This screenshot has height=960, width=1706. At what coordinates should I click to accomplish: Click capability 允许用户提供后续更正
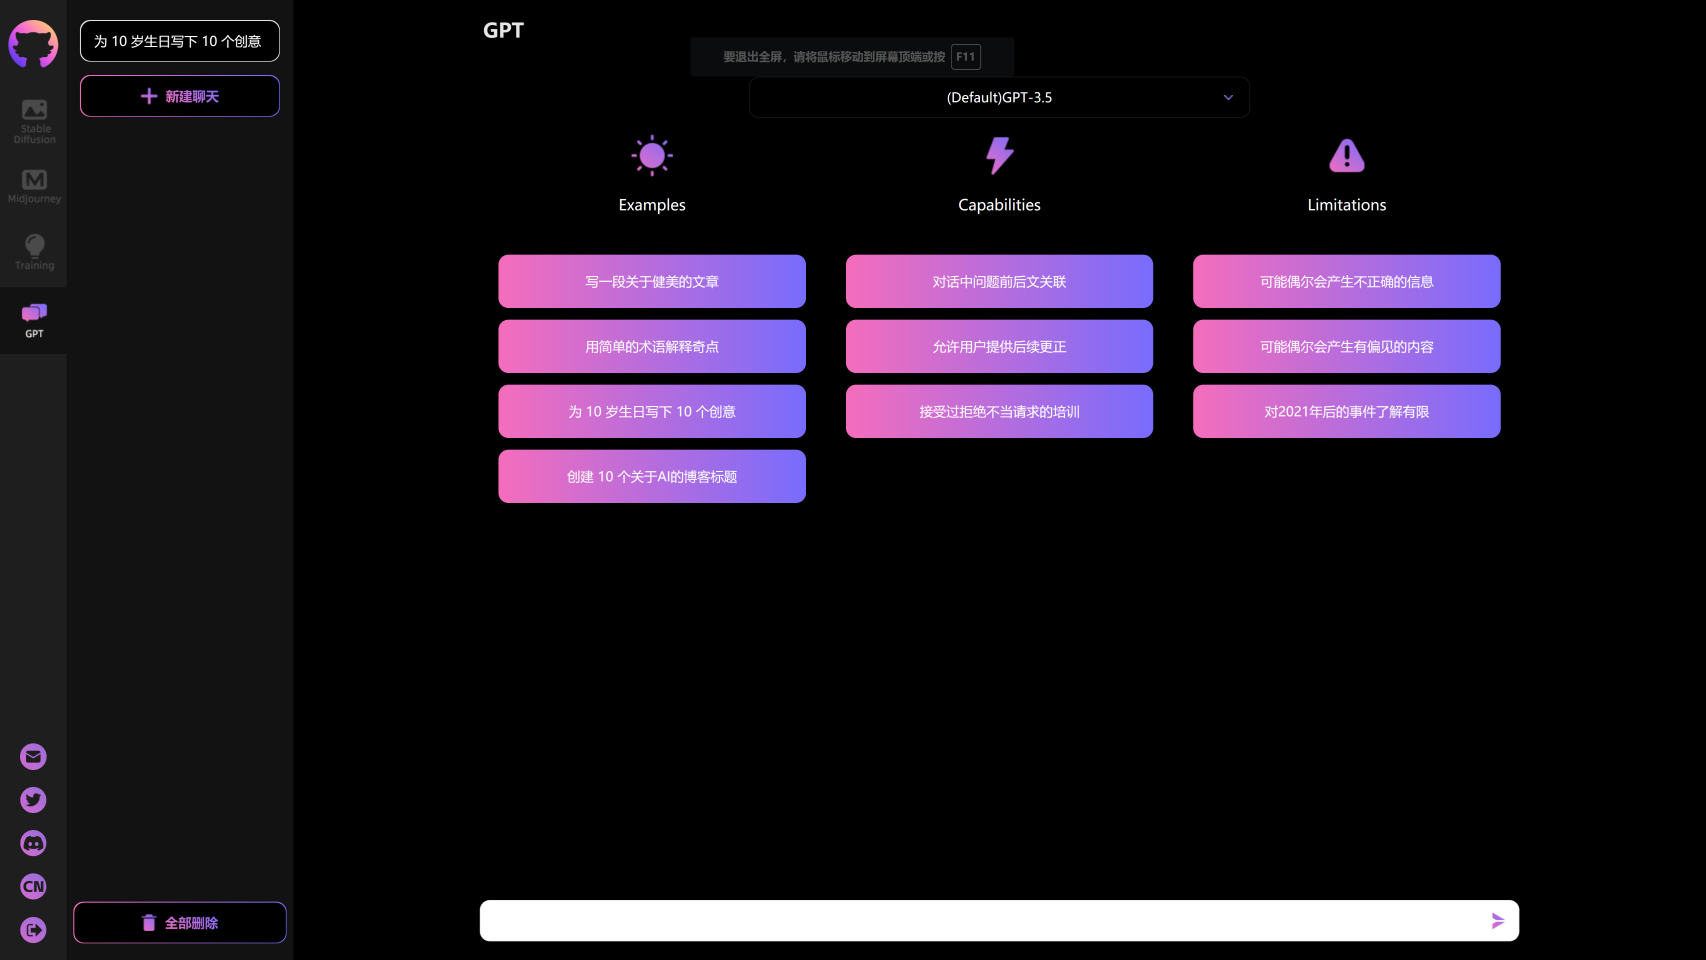tap(999, 346)
